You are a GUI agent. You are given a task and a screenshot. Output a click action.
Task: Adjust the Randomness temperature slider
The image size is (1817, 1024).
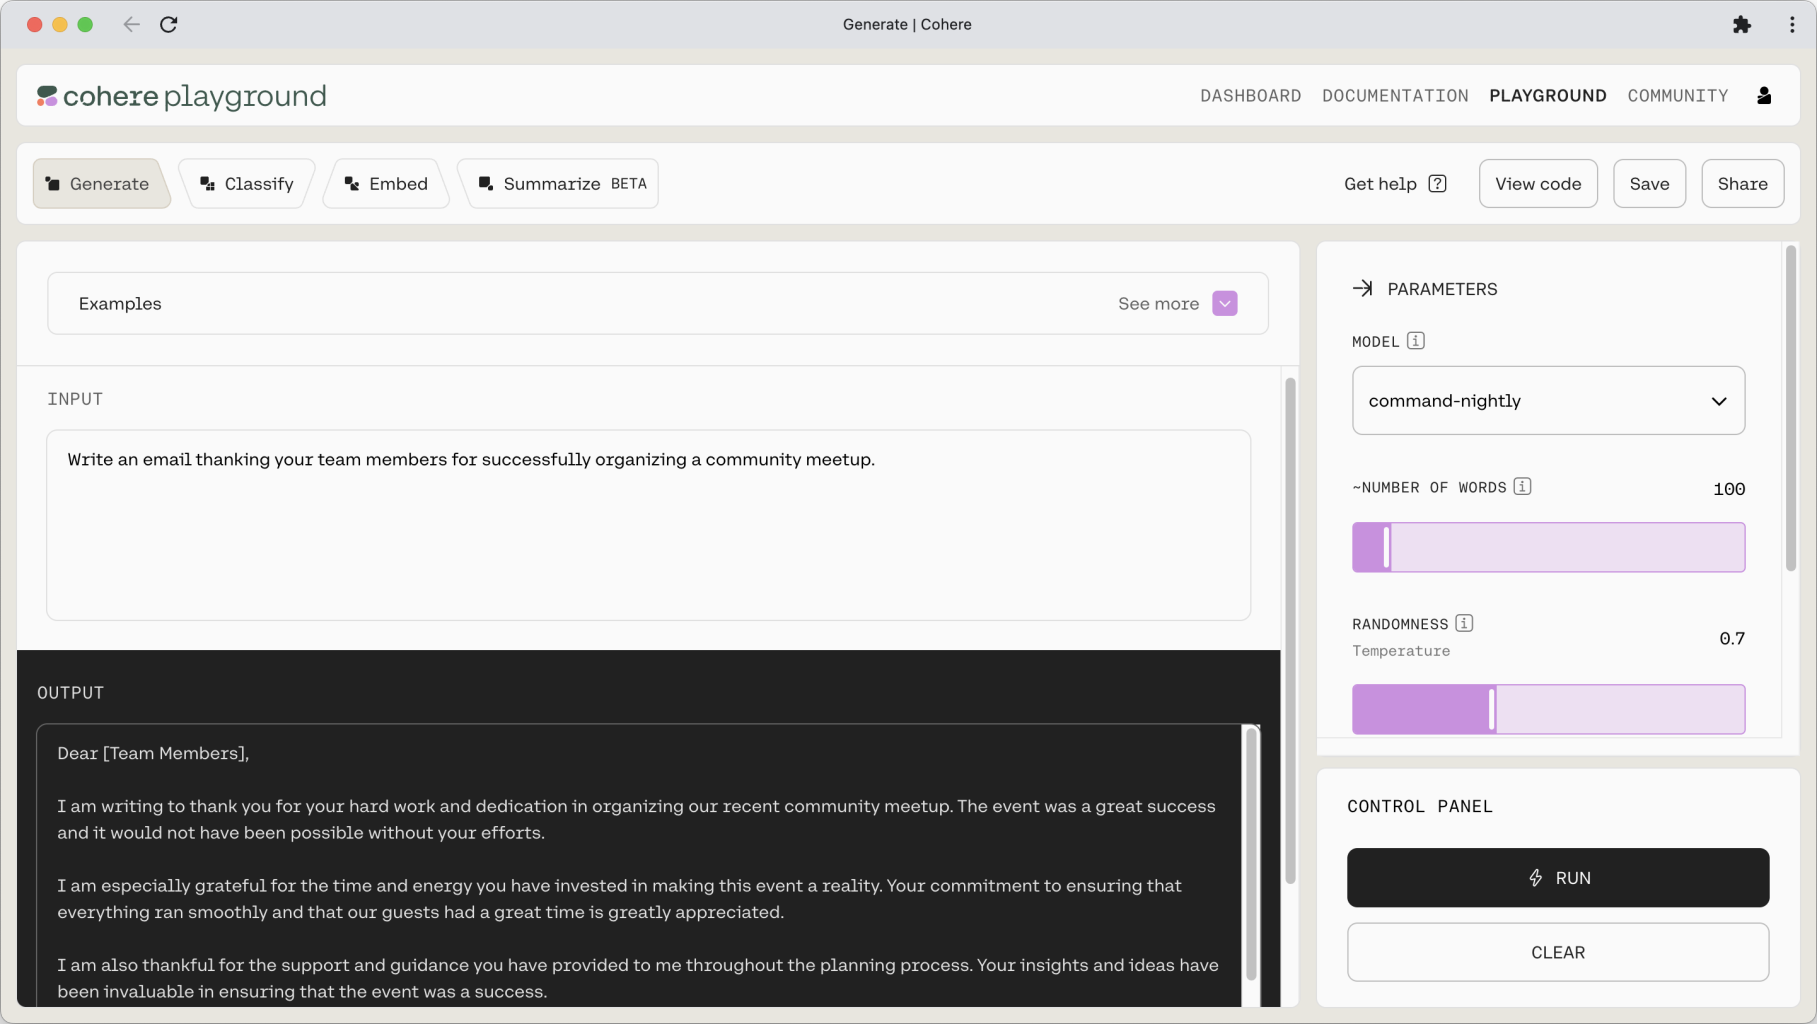click(x=1548, y=709)
